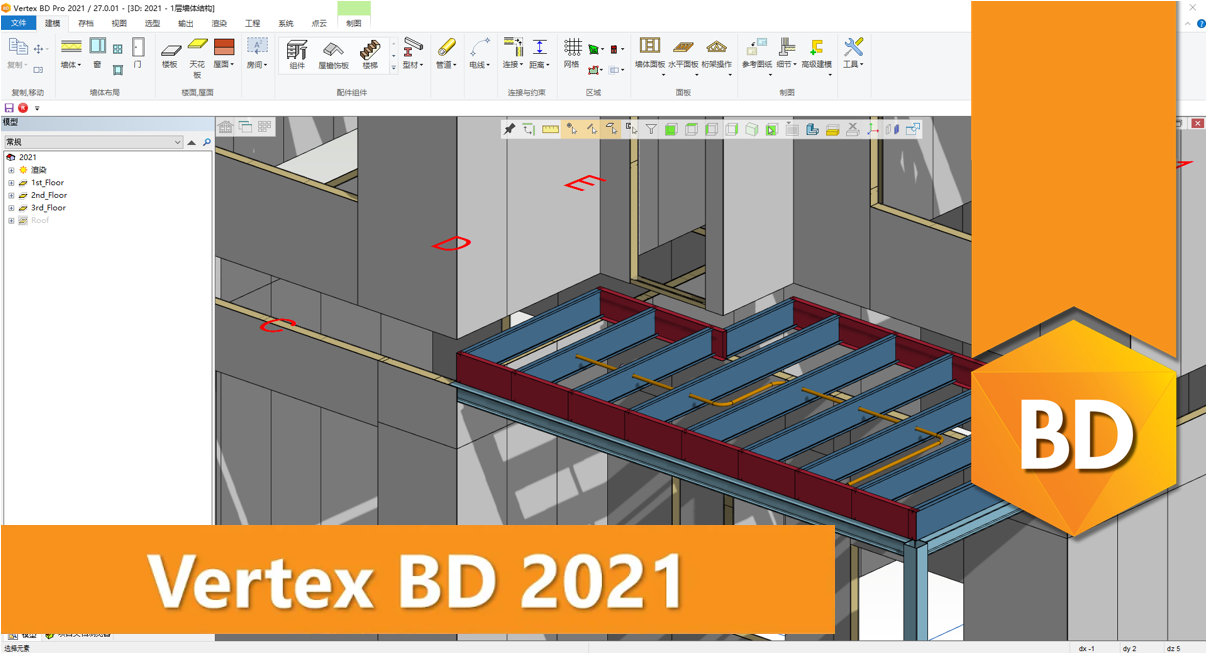The width and height of the screenshot is (1206, 654).
Task: Click the save icon in quick access bar
Action: [9, 107]
